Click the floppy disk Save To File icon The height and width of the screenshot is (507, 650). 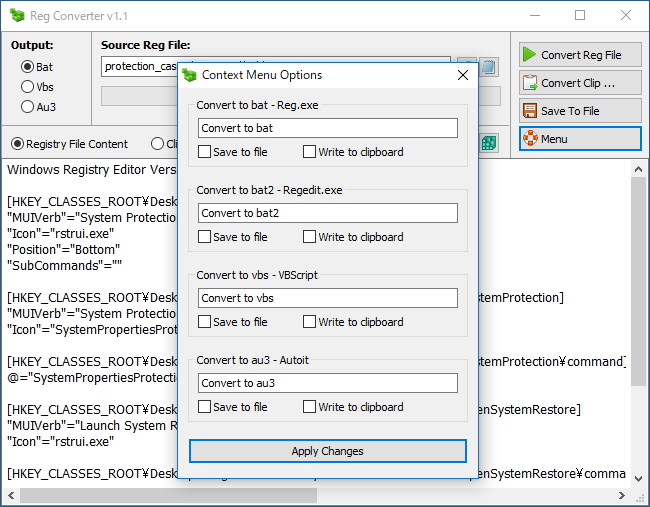529,111
